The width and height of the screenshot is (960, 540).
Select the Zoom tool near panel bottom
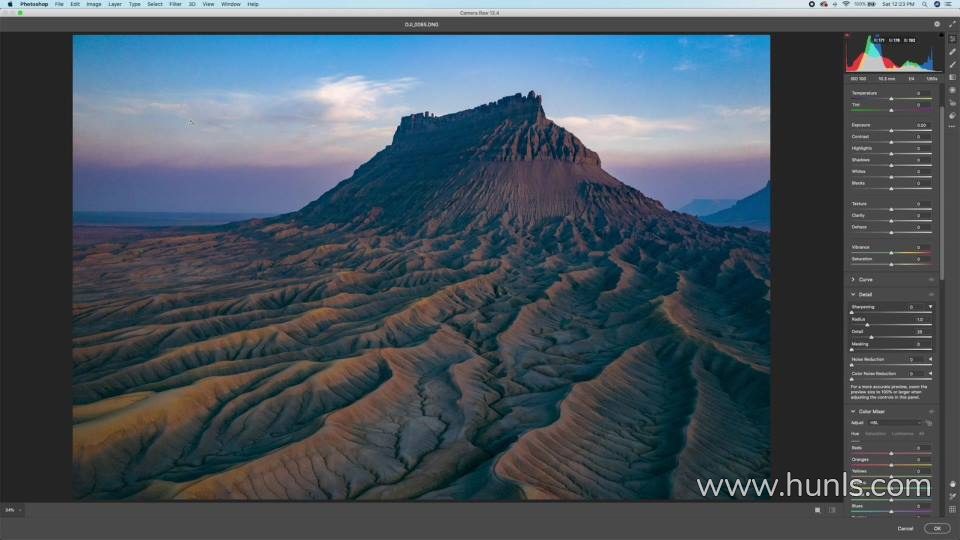953,484
